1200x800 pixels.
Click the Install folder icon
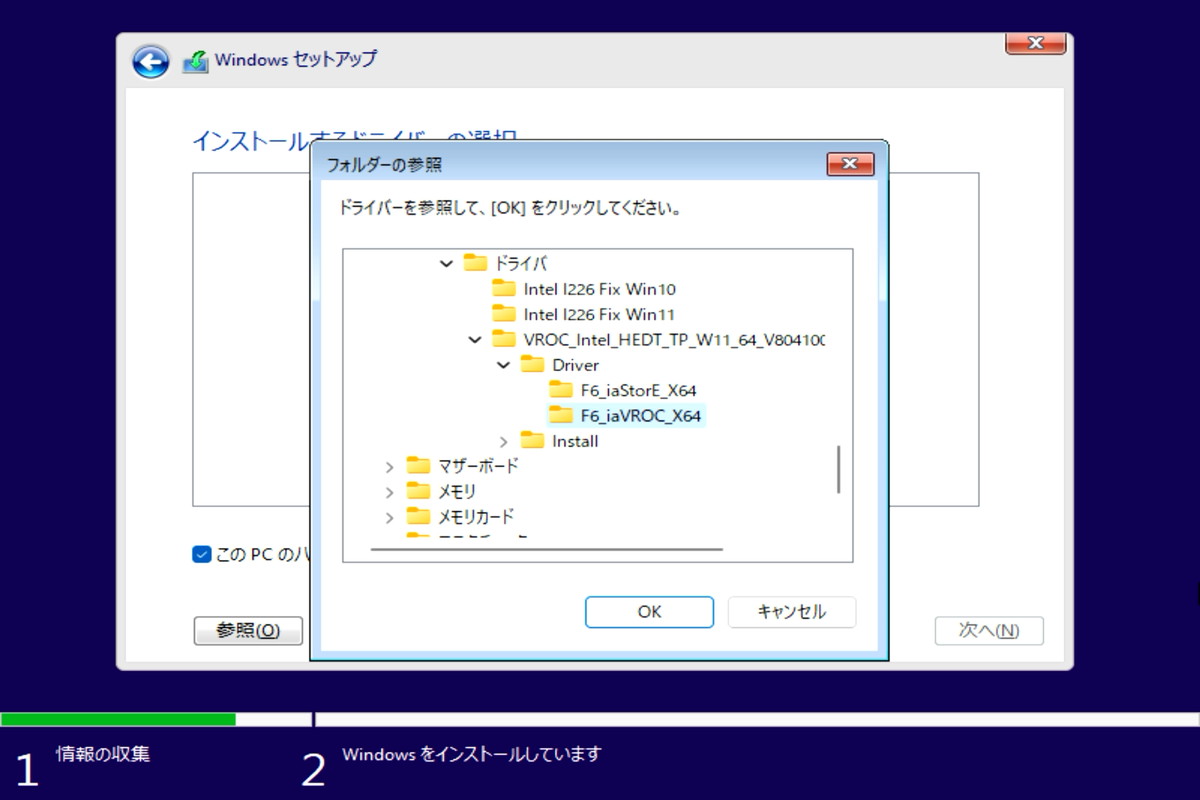(x=533, y=441)
